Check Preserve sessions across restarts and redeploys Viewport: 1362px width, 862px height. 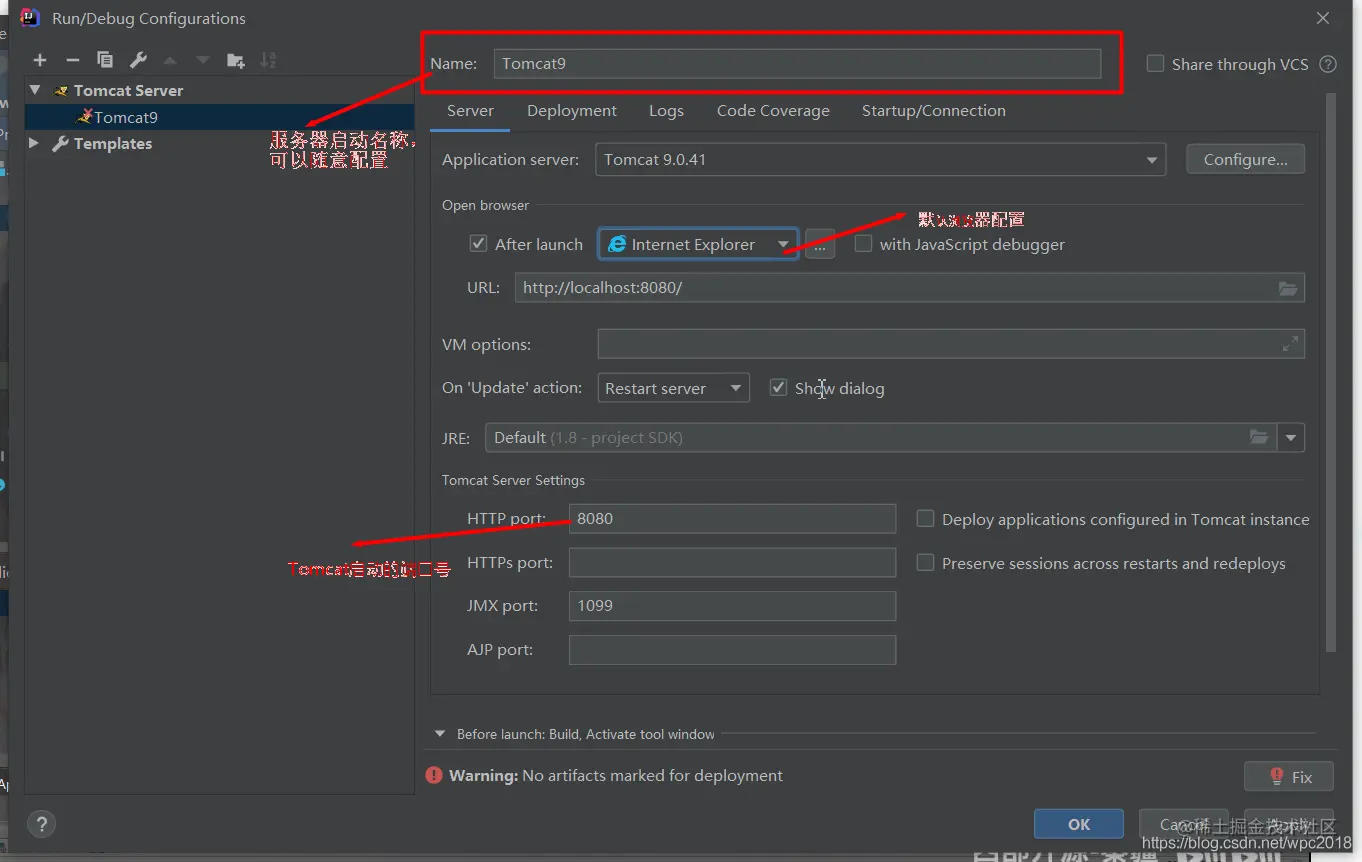point(926,563)
